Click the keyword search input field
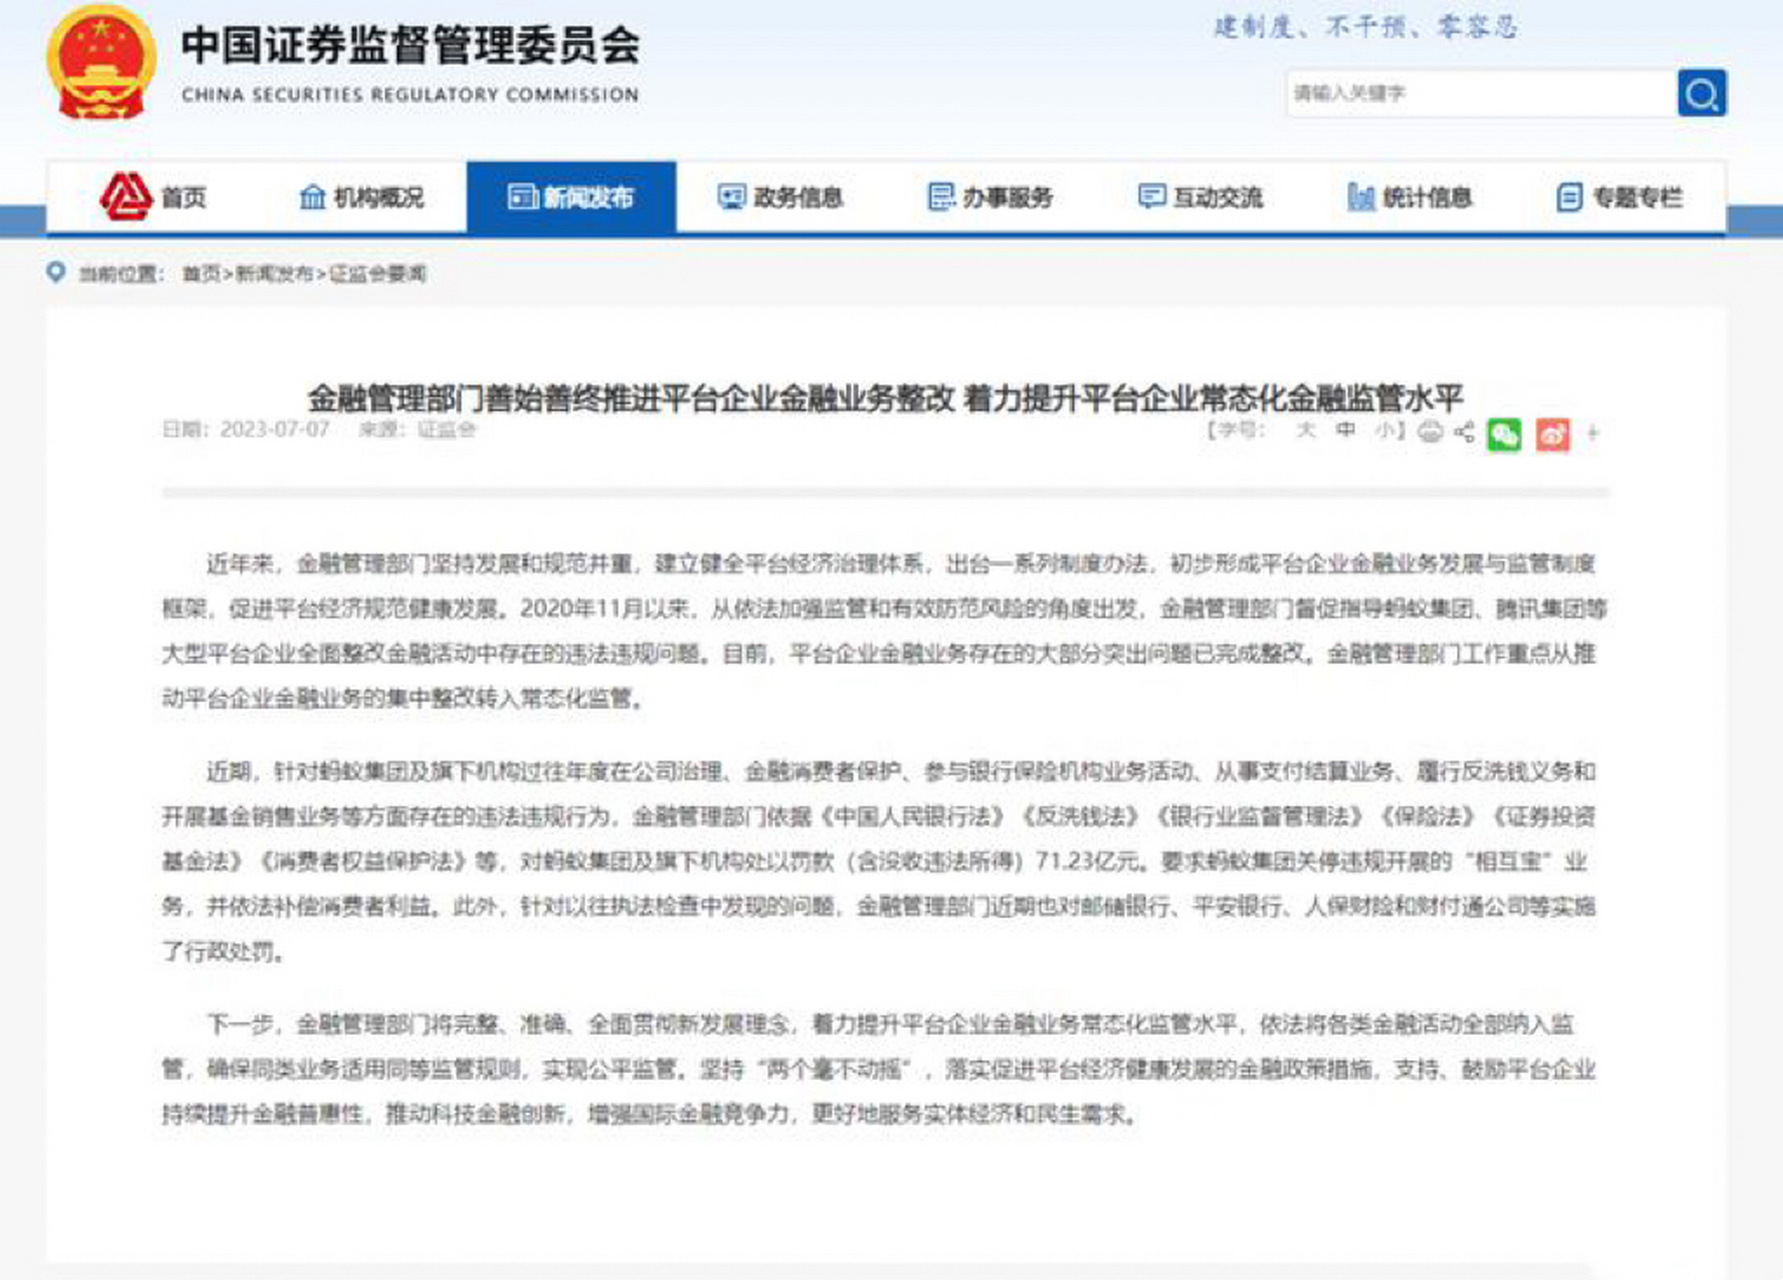 pos(1482,93)
